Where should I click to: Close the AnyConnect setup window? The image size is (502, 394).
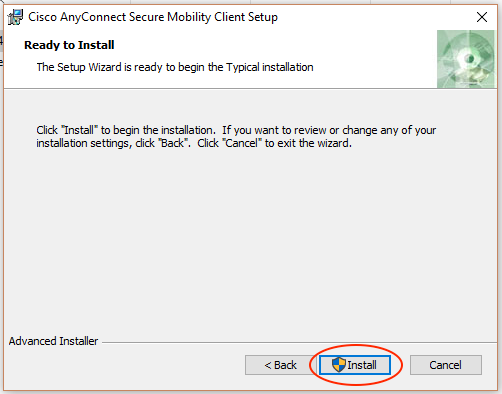pos(482,17)
